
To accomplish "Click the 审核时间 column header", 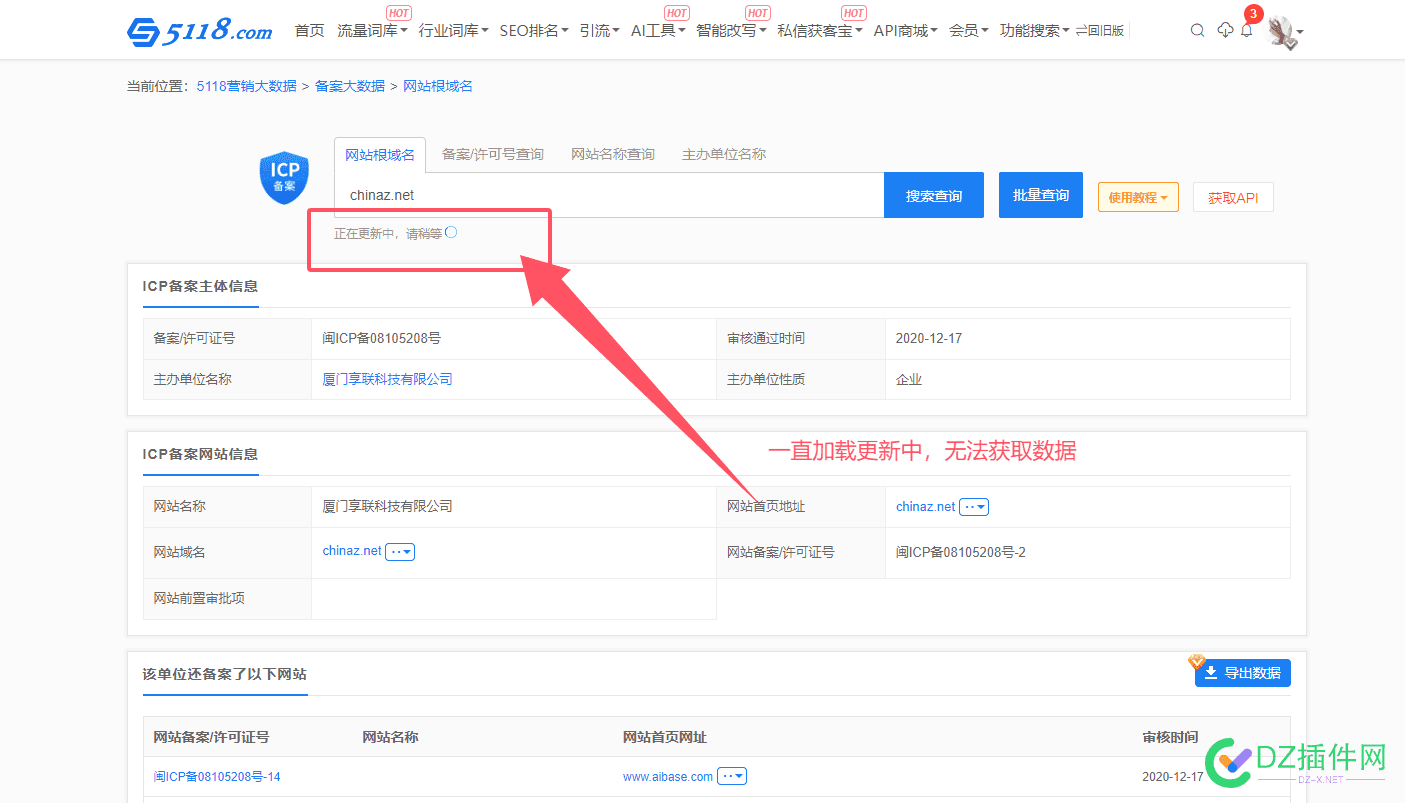I will (x=1170, y=737).
